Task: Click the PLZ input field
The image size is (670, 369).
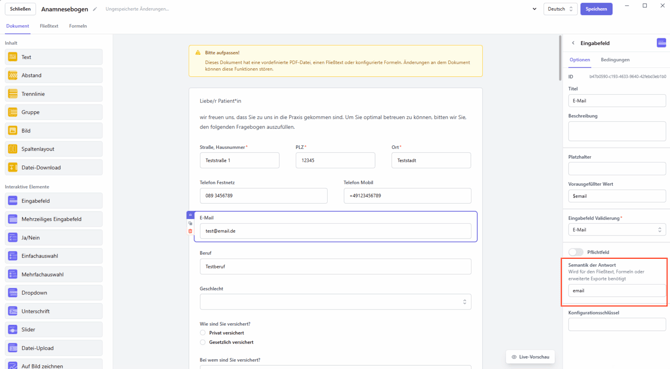Action: 335,160
